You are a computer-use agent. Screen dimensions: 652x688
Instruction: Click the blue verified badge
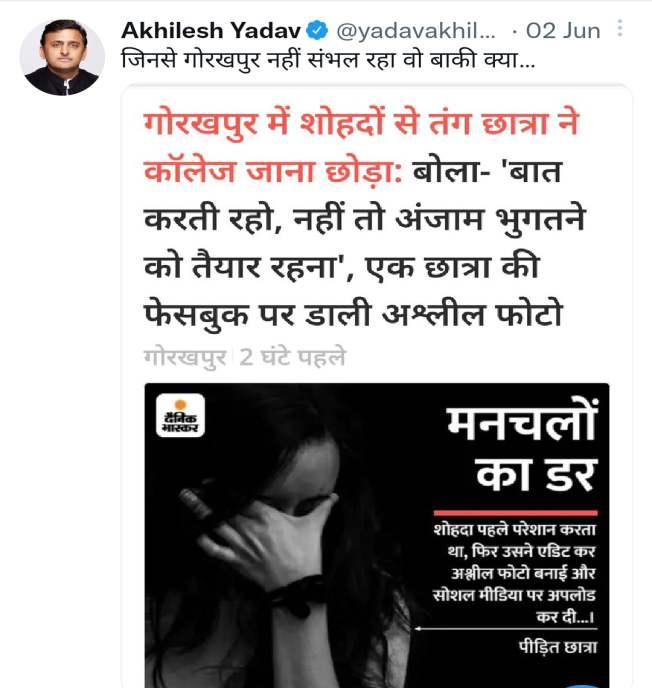tap(317, 30)
